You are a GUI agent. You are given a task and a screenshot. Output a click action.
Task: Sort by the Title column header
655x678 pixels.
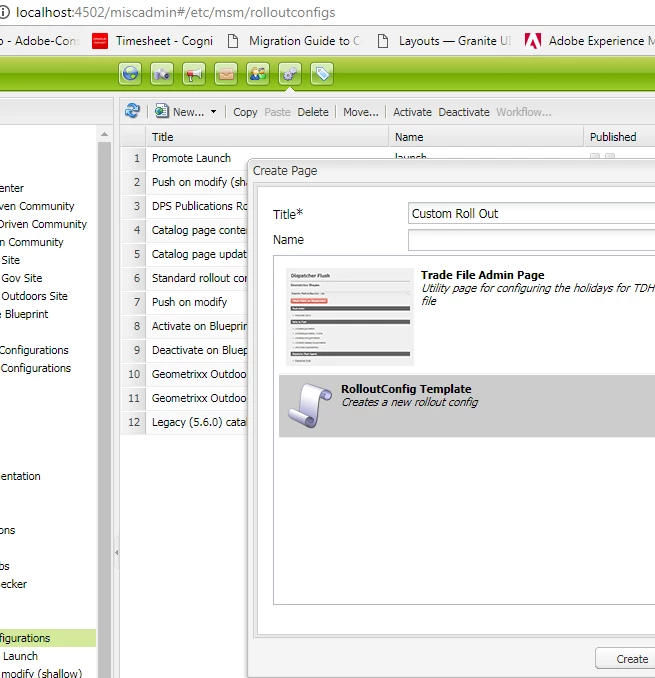point(267,137)
